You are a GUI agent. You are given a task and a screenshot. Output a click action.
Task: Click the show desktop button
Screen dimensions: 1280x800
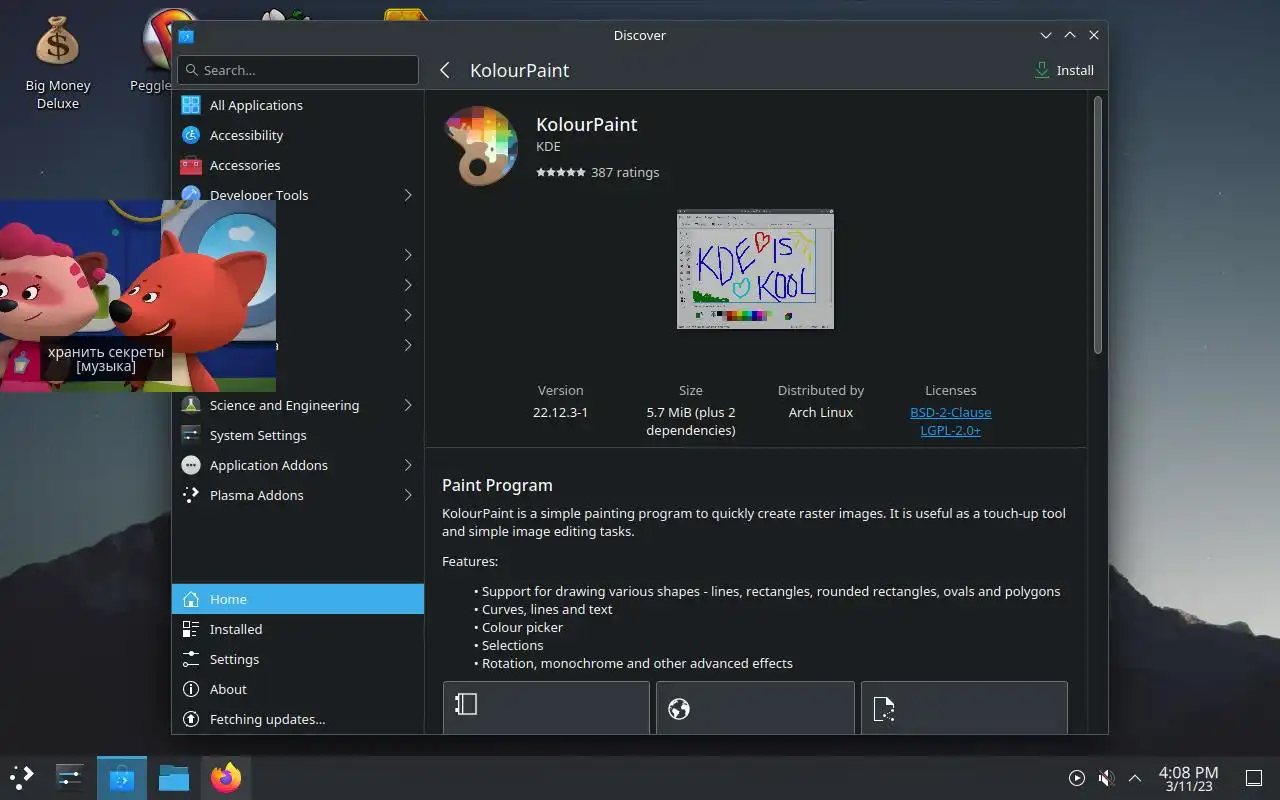point(1254,778)
